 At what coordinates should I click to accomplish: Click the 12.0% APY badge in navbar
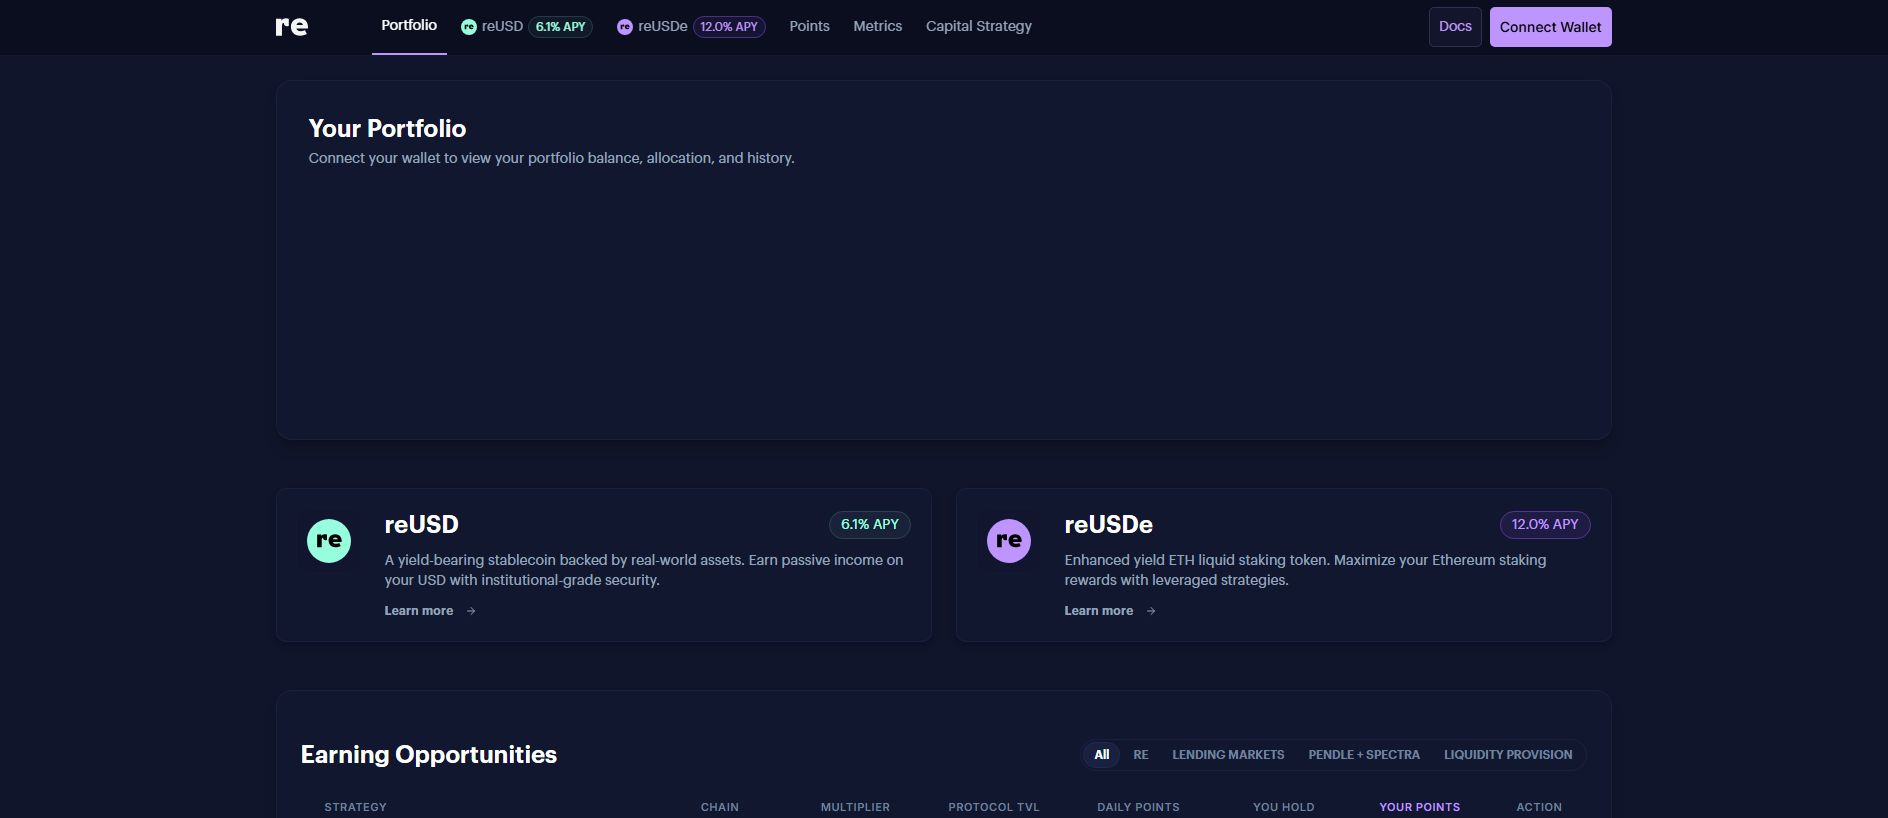click(x=729, y=27)
